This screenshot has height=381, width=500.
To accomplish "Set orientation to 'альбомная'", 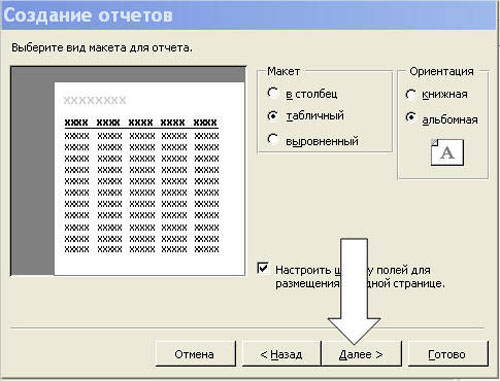I will point(411,117).
